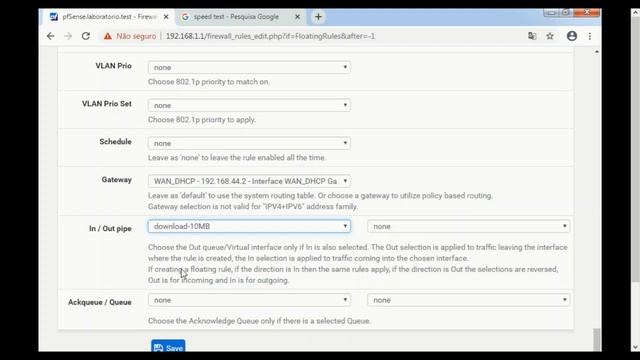Open the Out pipe dropdown set to none
Screen dimensions: 640x360
coord(468,226)
